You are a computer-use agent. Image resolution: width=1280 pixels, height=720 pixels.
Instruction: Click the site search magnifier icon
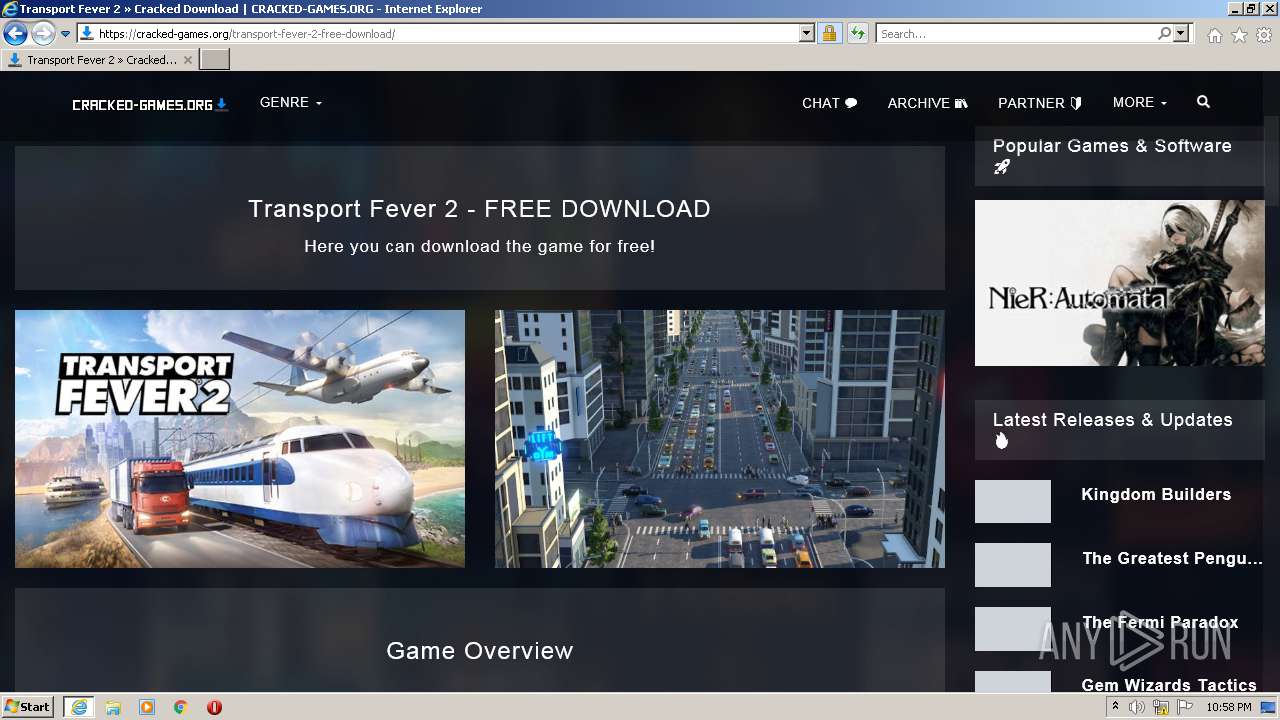click(x=1203, y=102)
